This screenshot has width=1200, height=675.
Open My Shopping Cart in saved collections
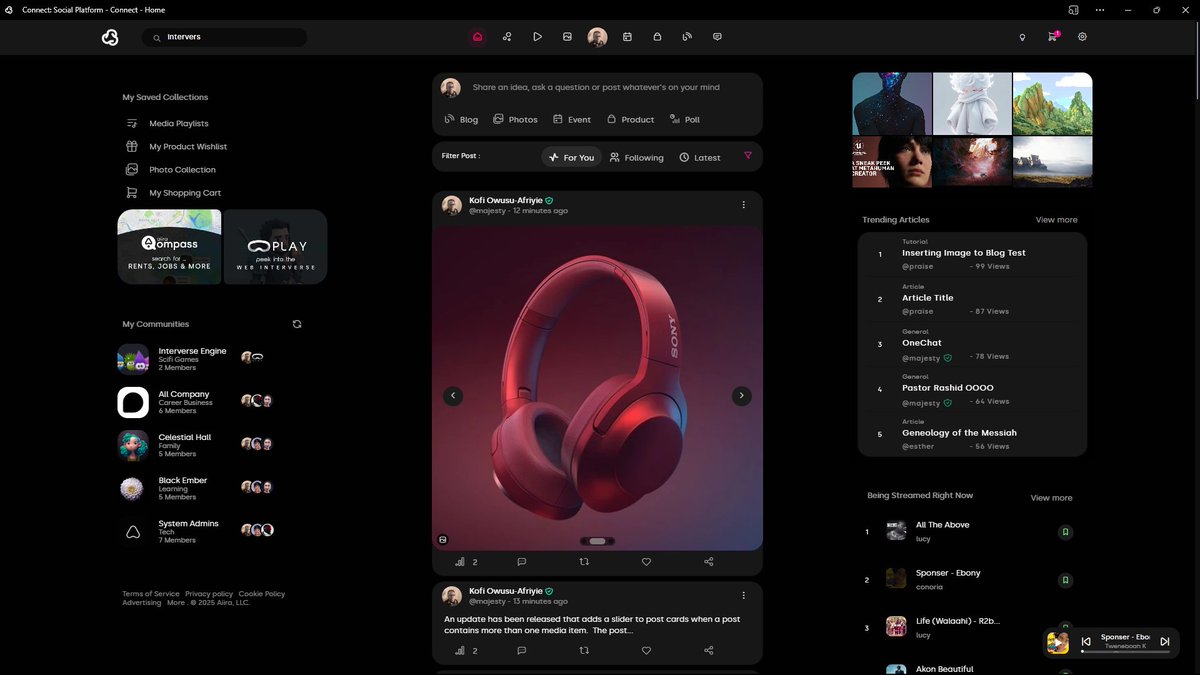point(172,192)
